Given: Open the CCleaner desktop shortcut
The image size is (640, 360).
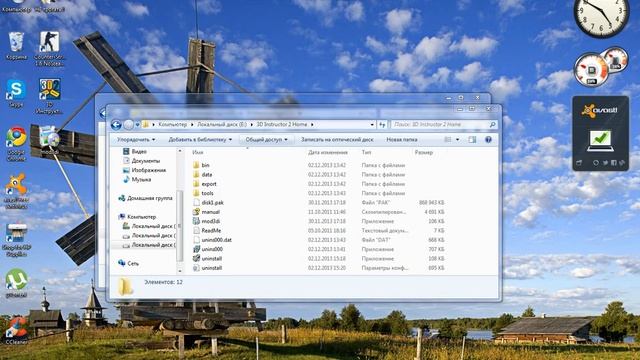Looking at the screenshot, I should (16, 330).
